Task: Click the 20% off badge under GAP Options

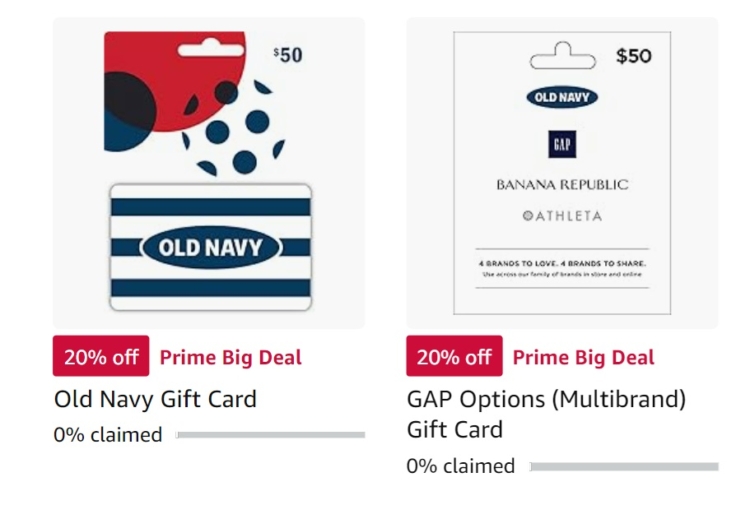Action: tap(454, 356)
